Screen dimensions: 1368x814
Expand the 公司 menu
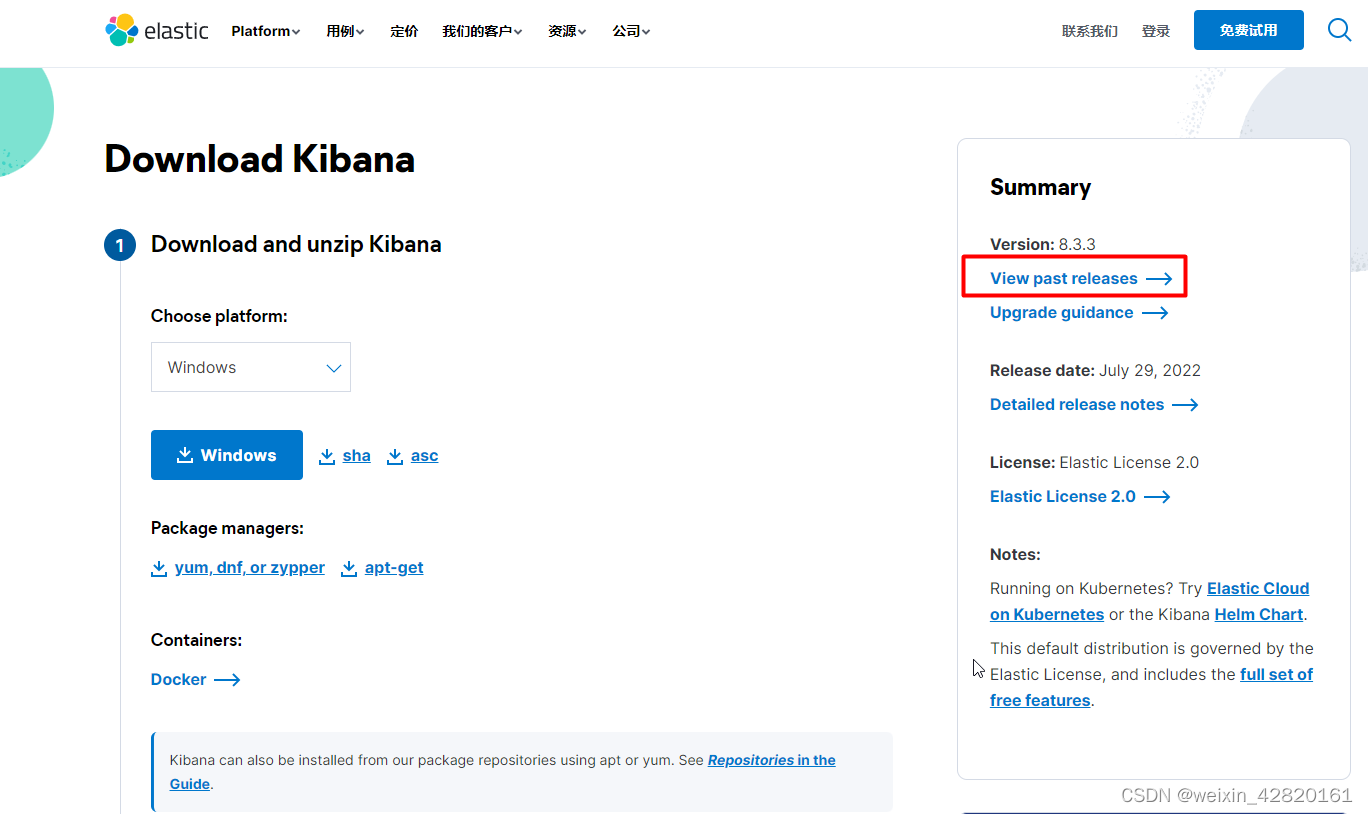(x=631, y=31)
